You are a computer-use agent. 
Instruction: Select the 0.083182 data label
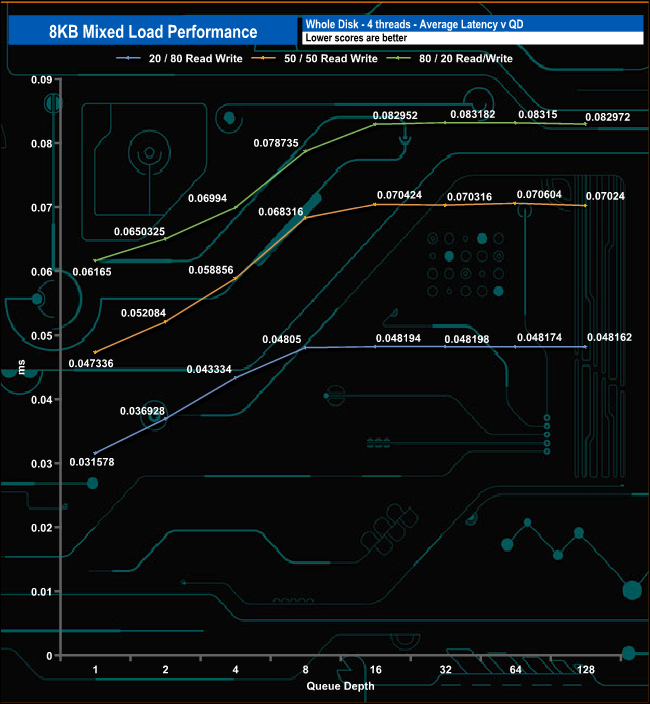click(473, 114)
